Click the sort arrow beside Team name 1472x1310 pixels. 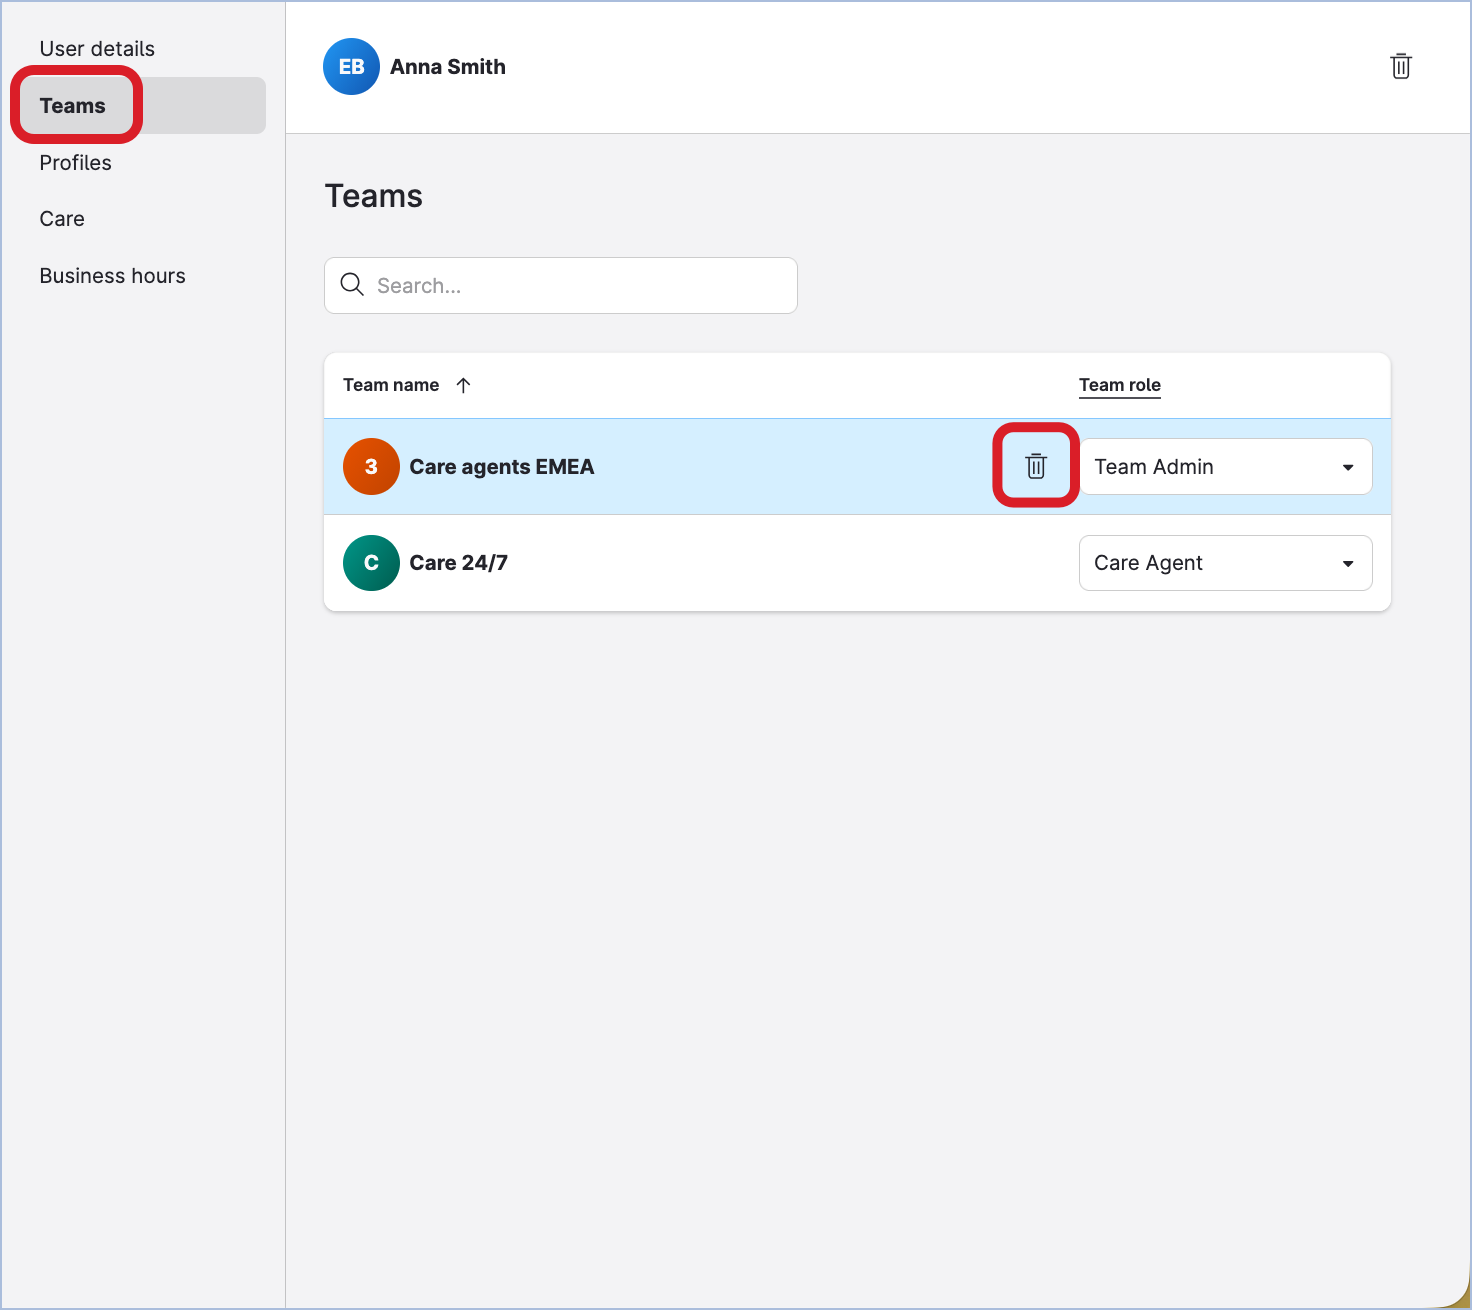click(x=463, y=385)
